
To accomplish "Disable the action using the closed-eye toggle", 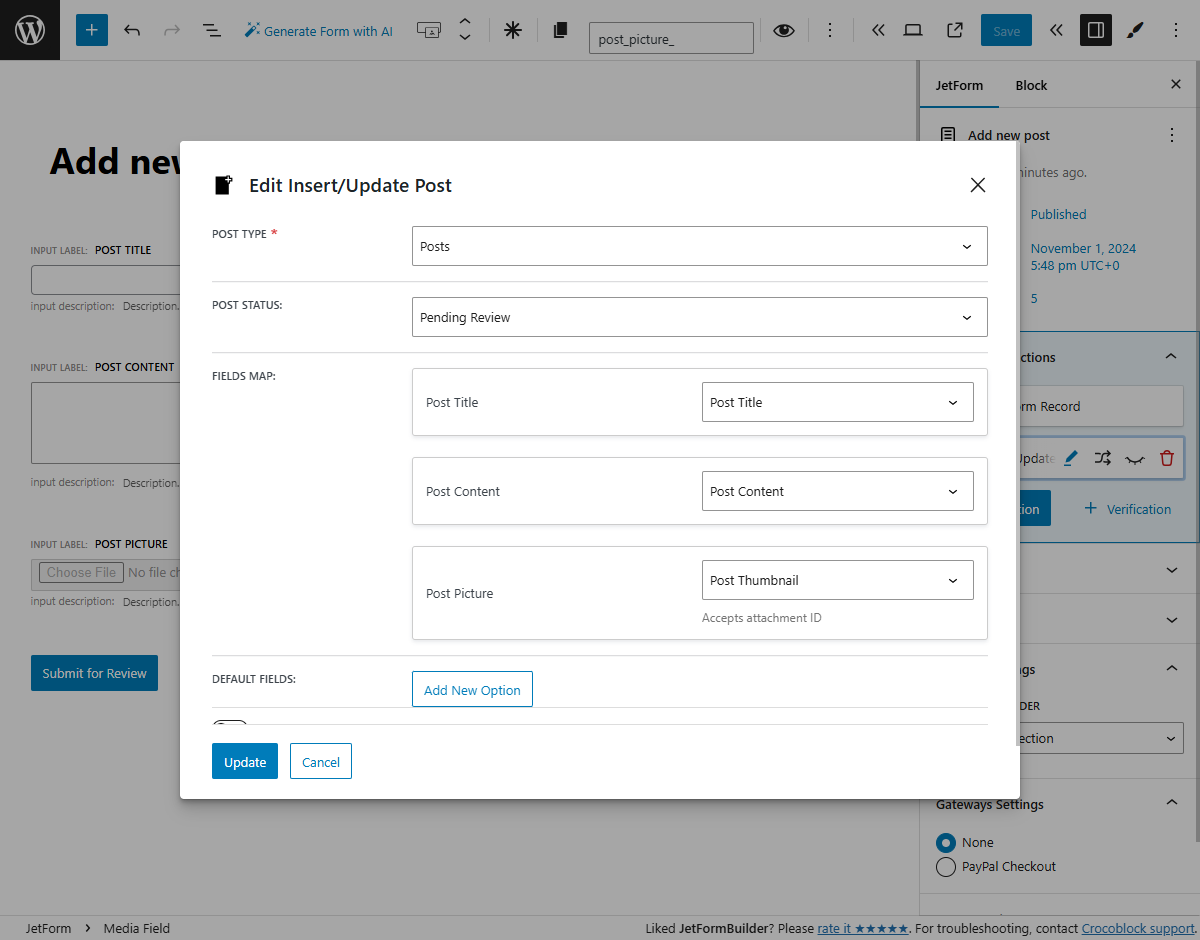I will coord(1135,458).
